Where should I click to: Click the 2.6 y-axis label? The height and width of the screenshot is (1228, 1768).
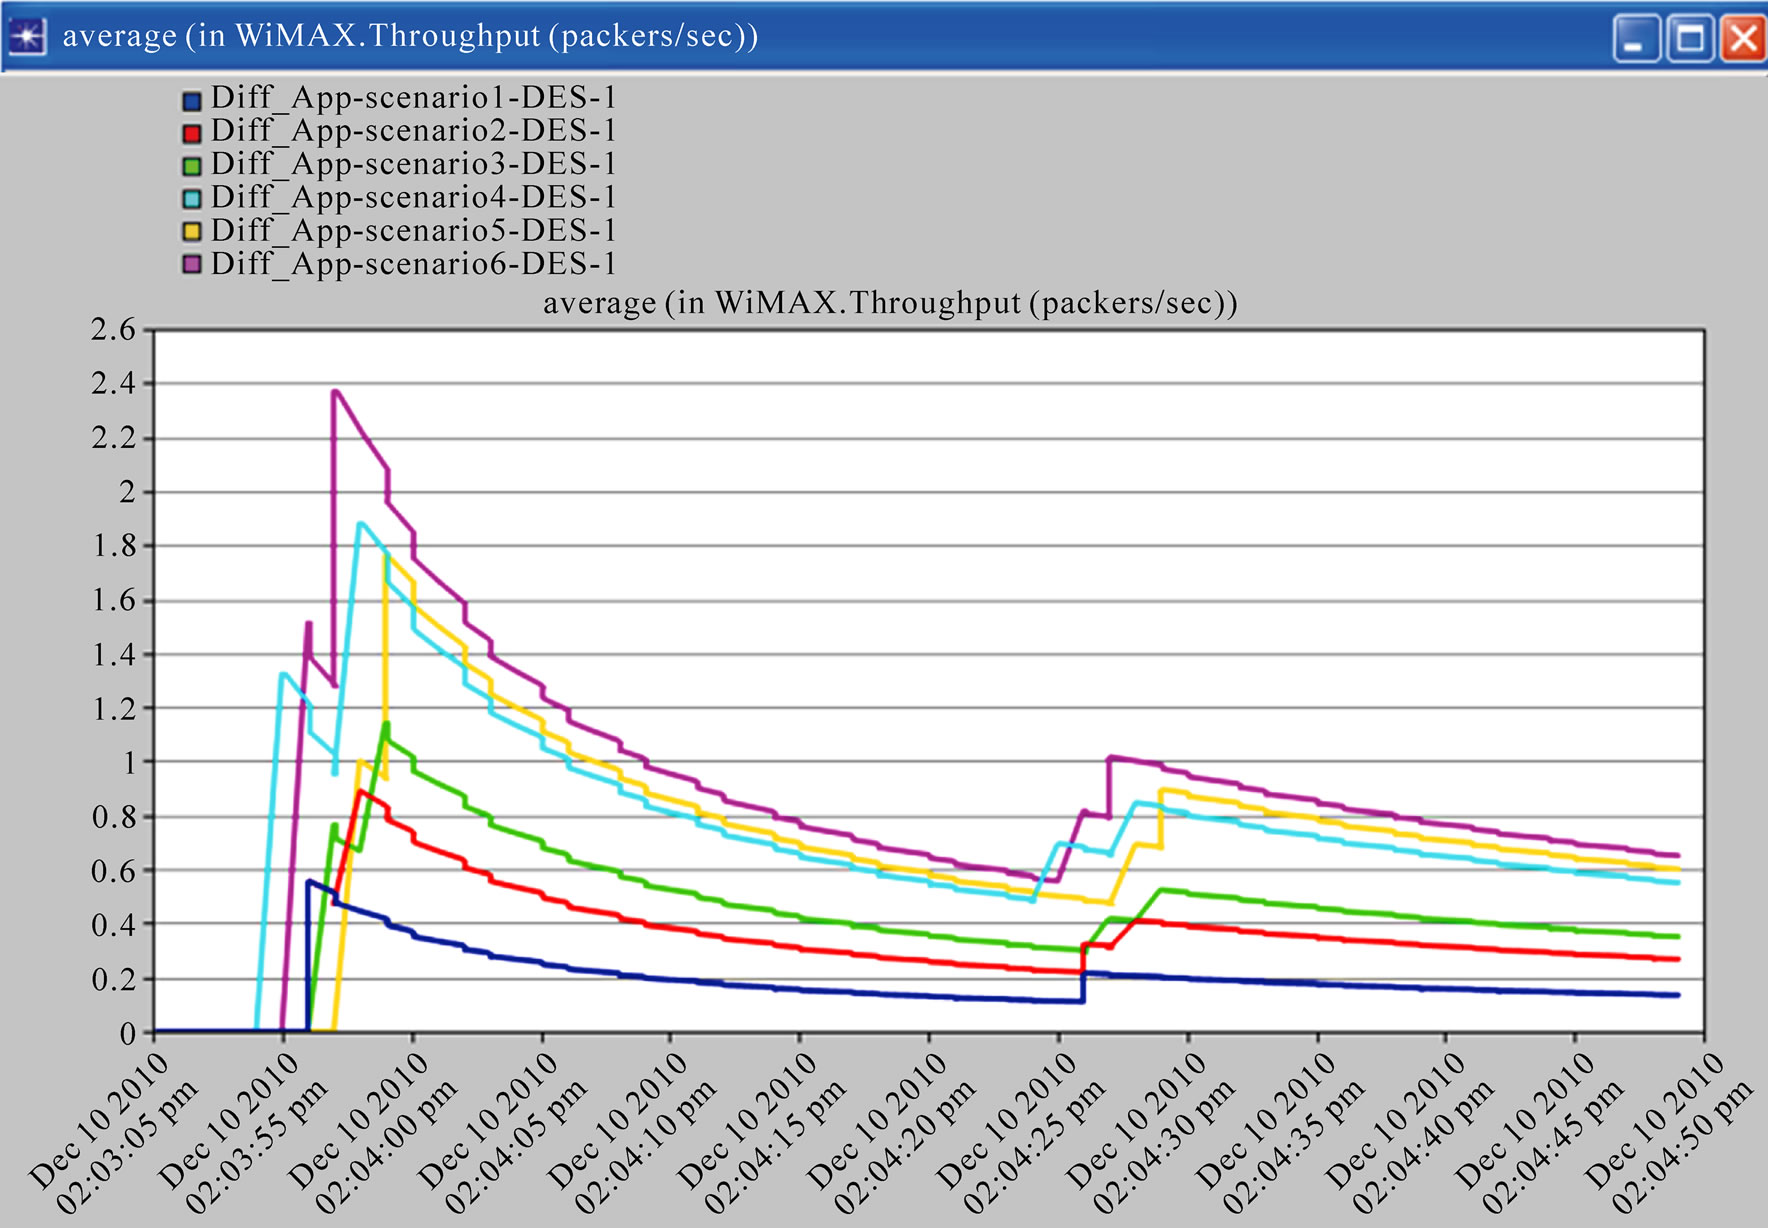click(x=113, y=329)
